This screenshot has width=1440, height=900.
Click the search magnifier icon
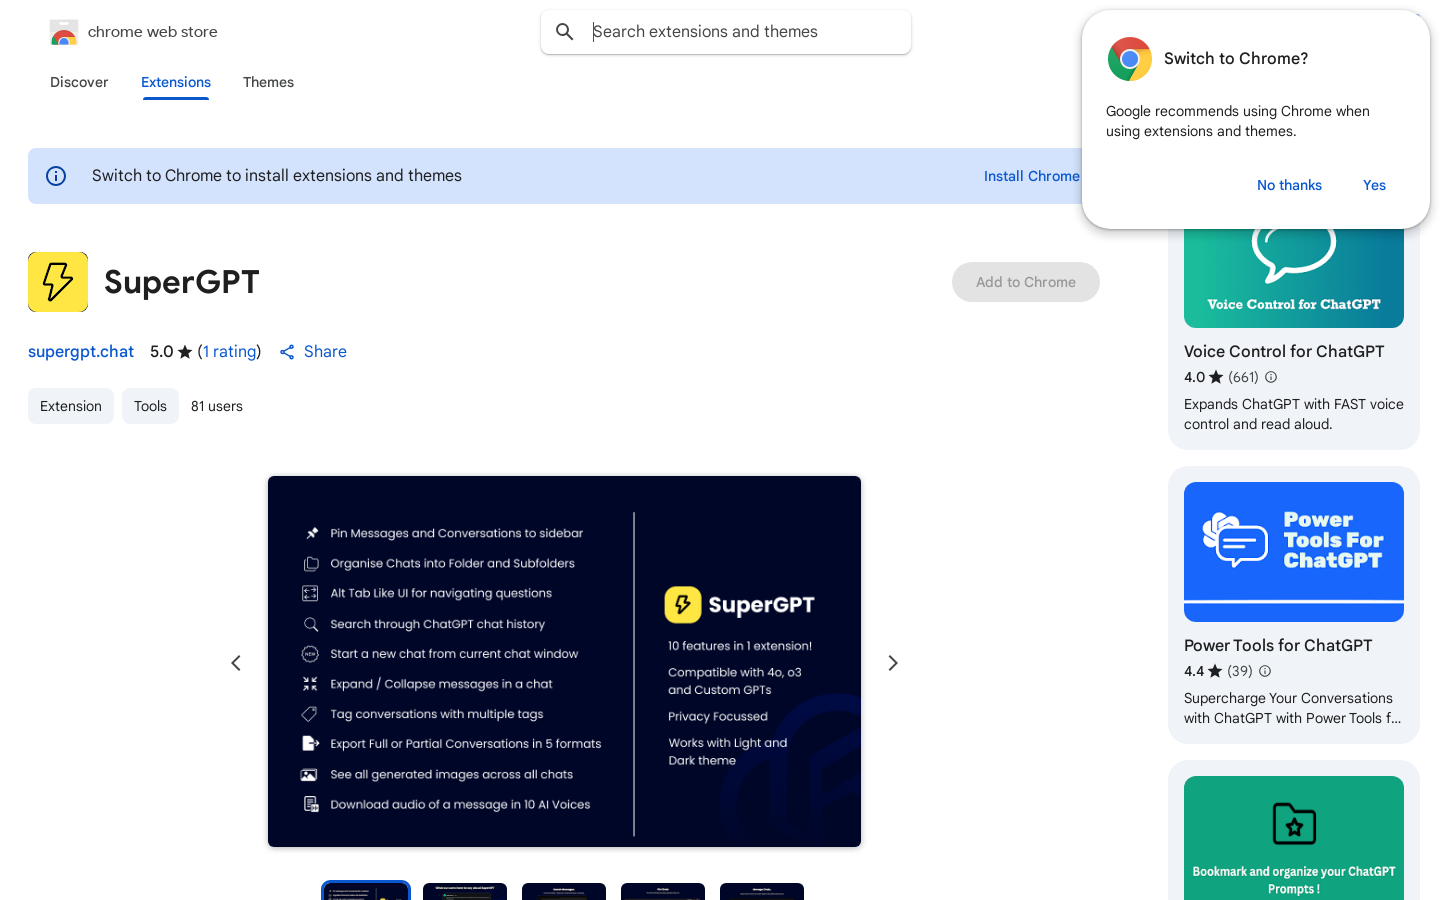point(565,32)
